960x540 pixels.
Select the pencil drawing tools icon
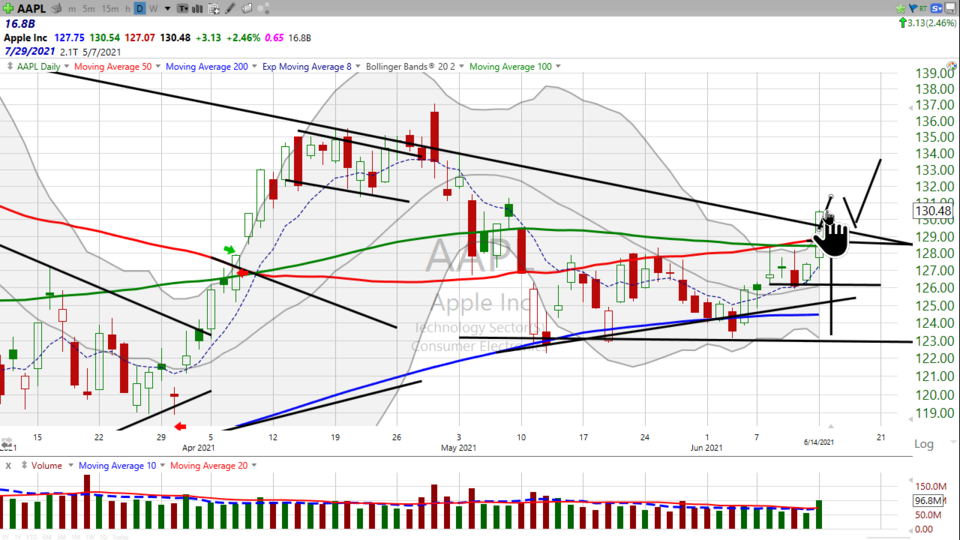231,8
